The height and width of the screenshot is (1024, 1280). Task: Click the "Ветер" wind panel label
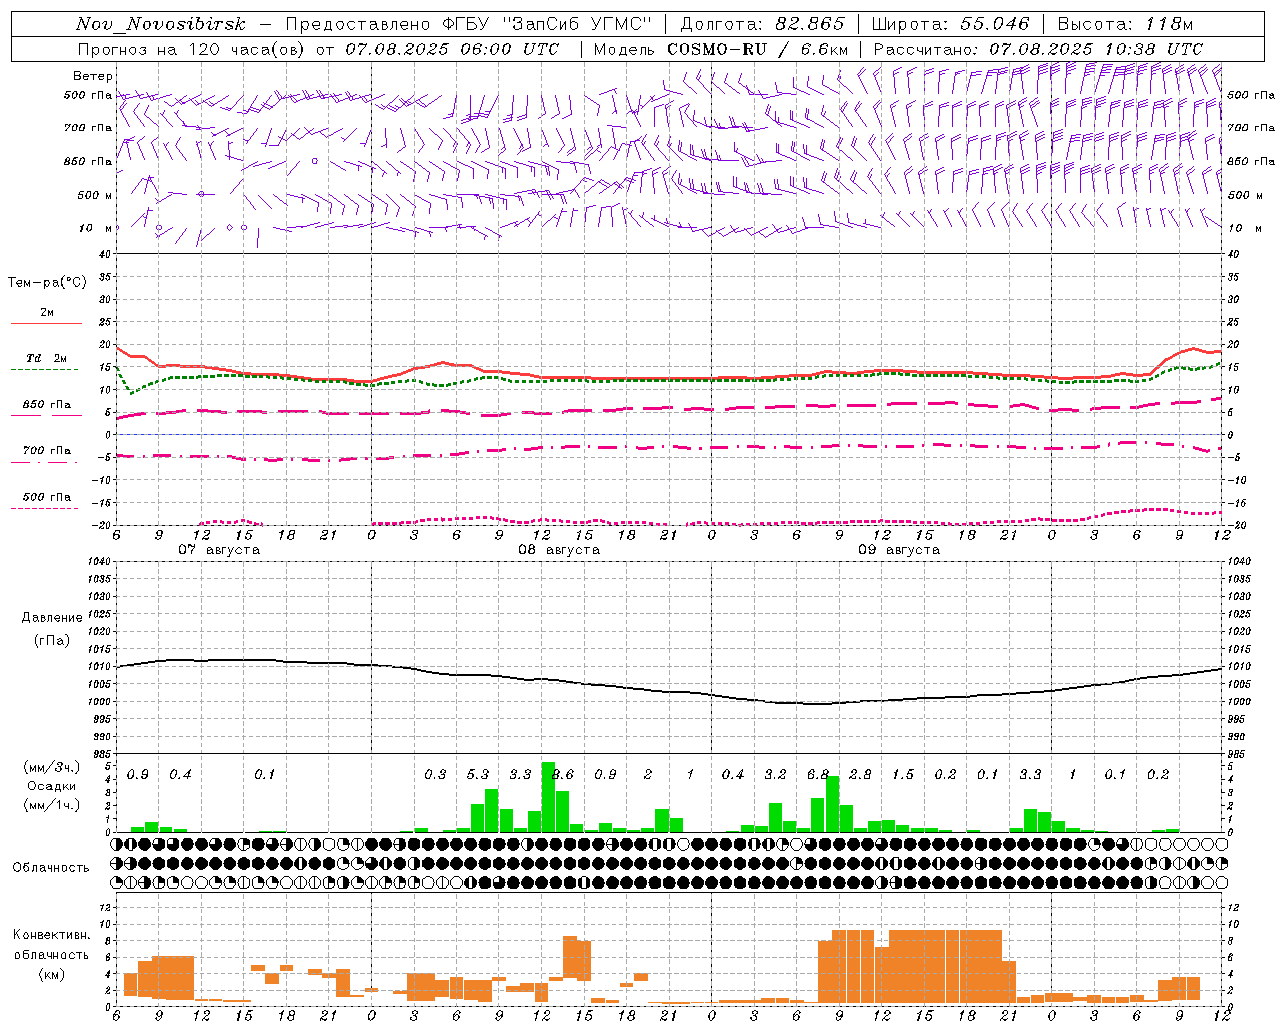[x=93, y=76]
